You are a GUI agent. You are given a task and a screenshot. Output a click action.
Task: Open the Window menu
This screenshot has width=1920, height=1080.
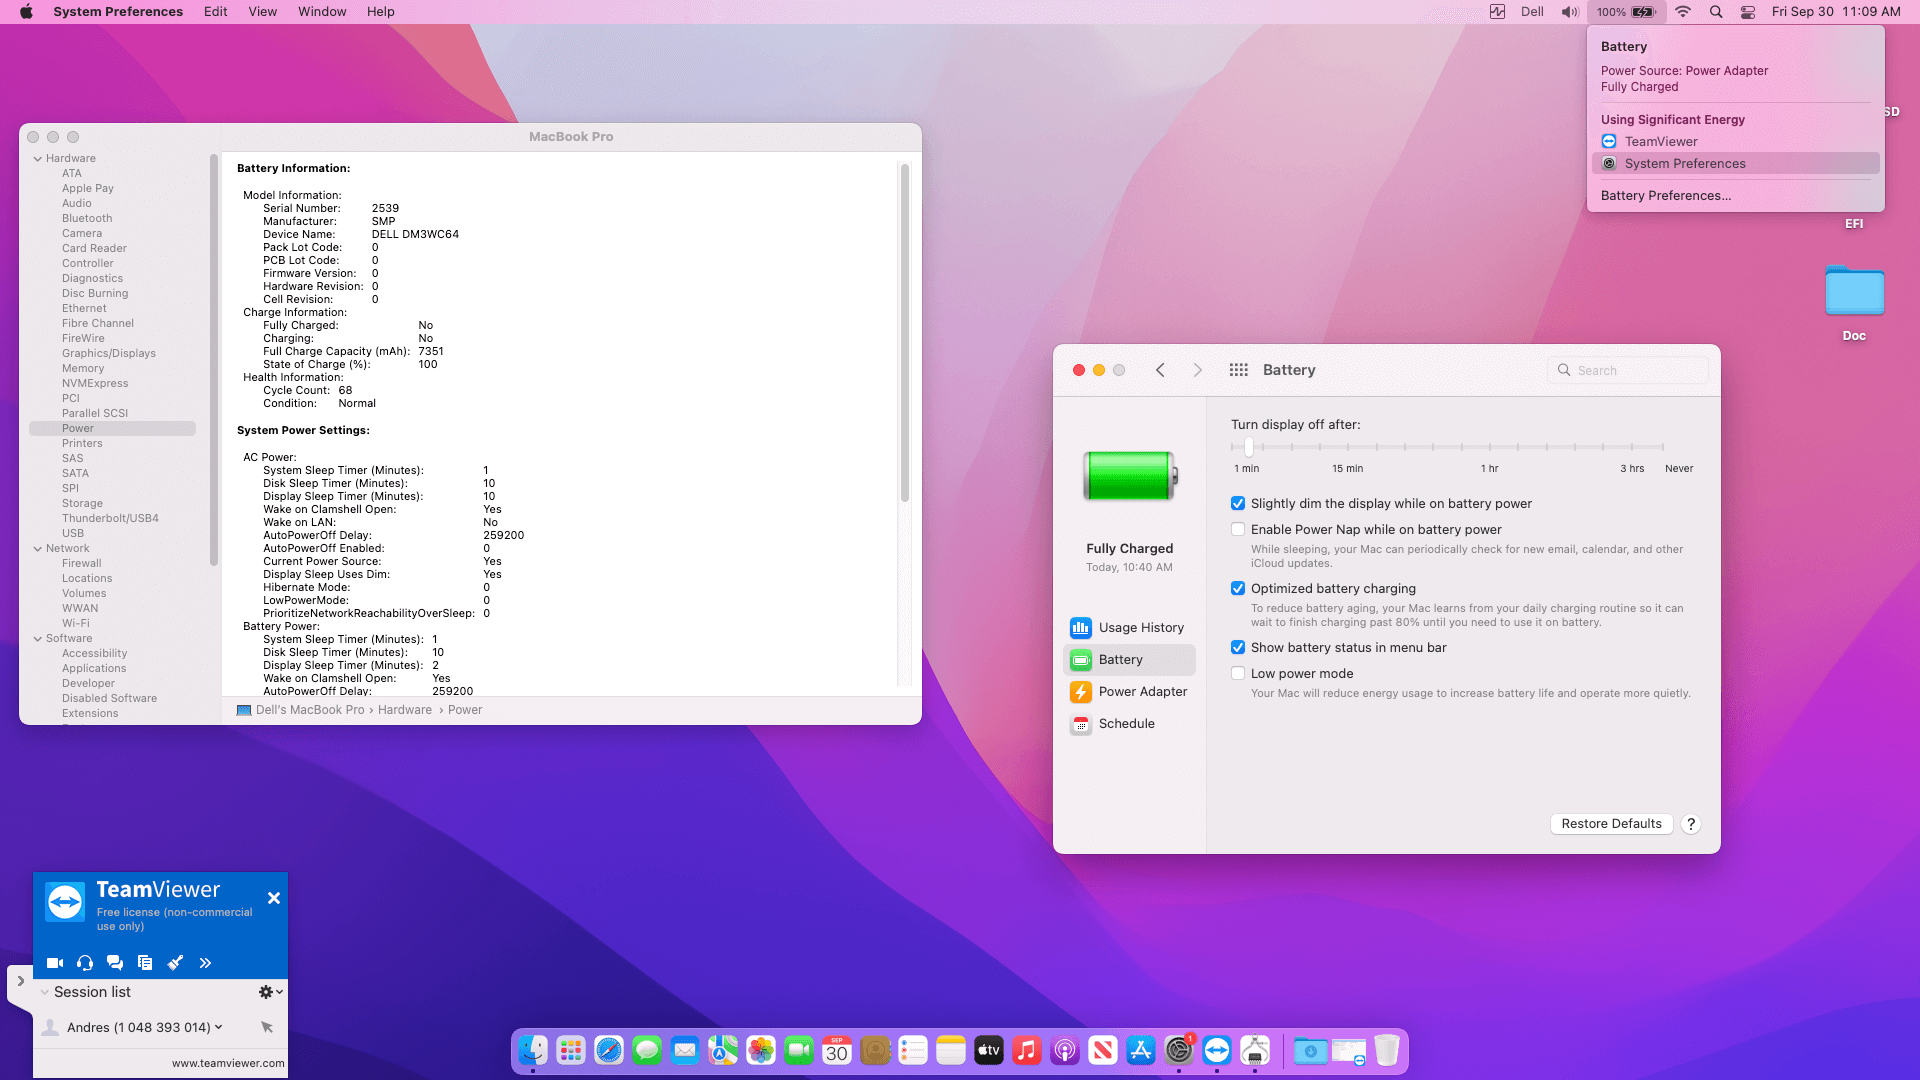(322, 12)
